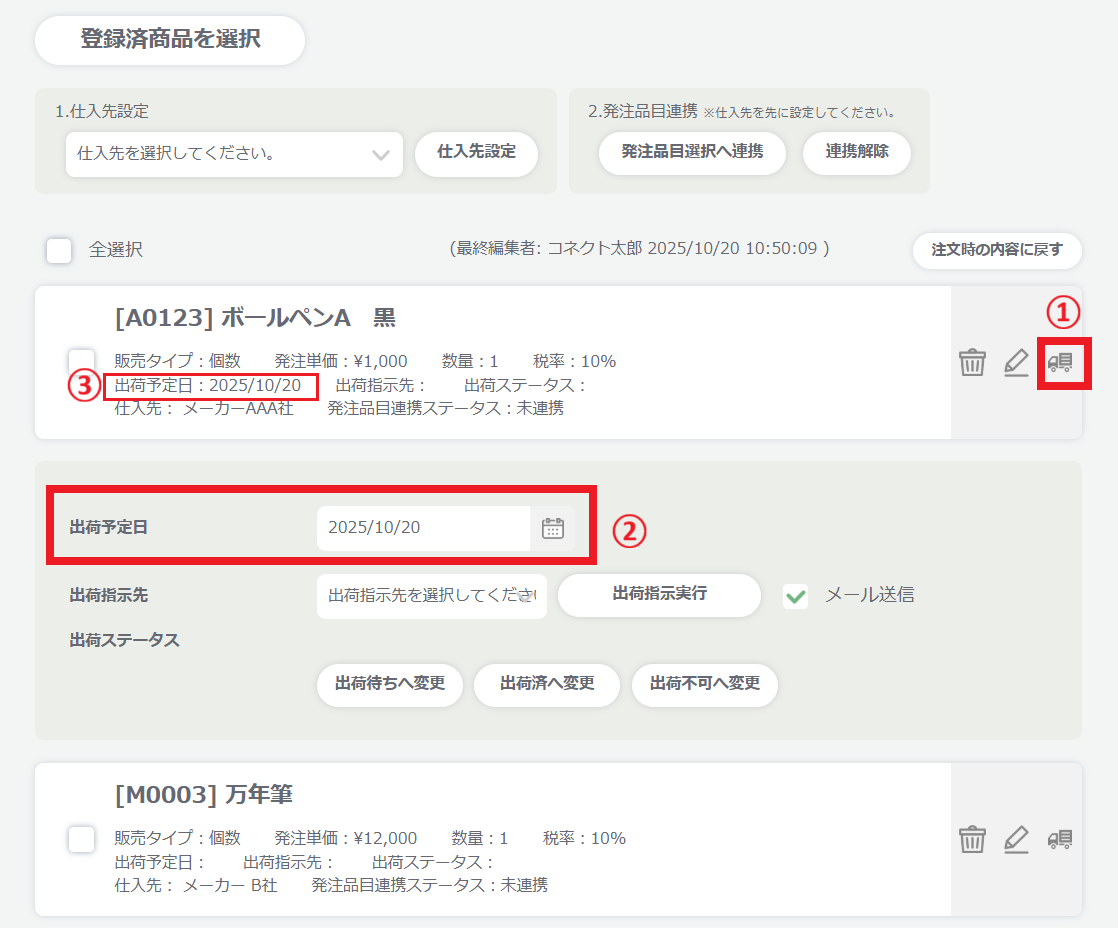
Task: Click the 連携解除 button
Action: (x=857, y=153)
